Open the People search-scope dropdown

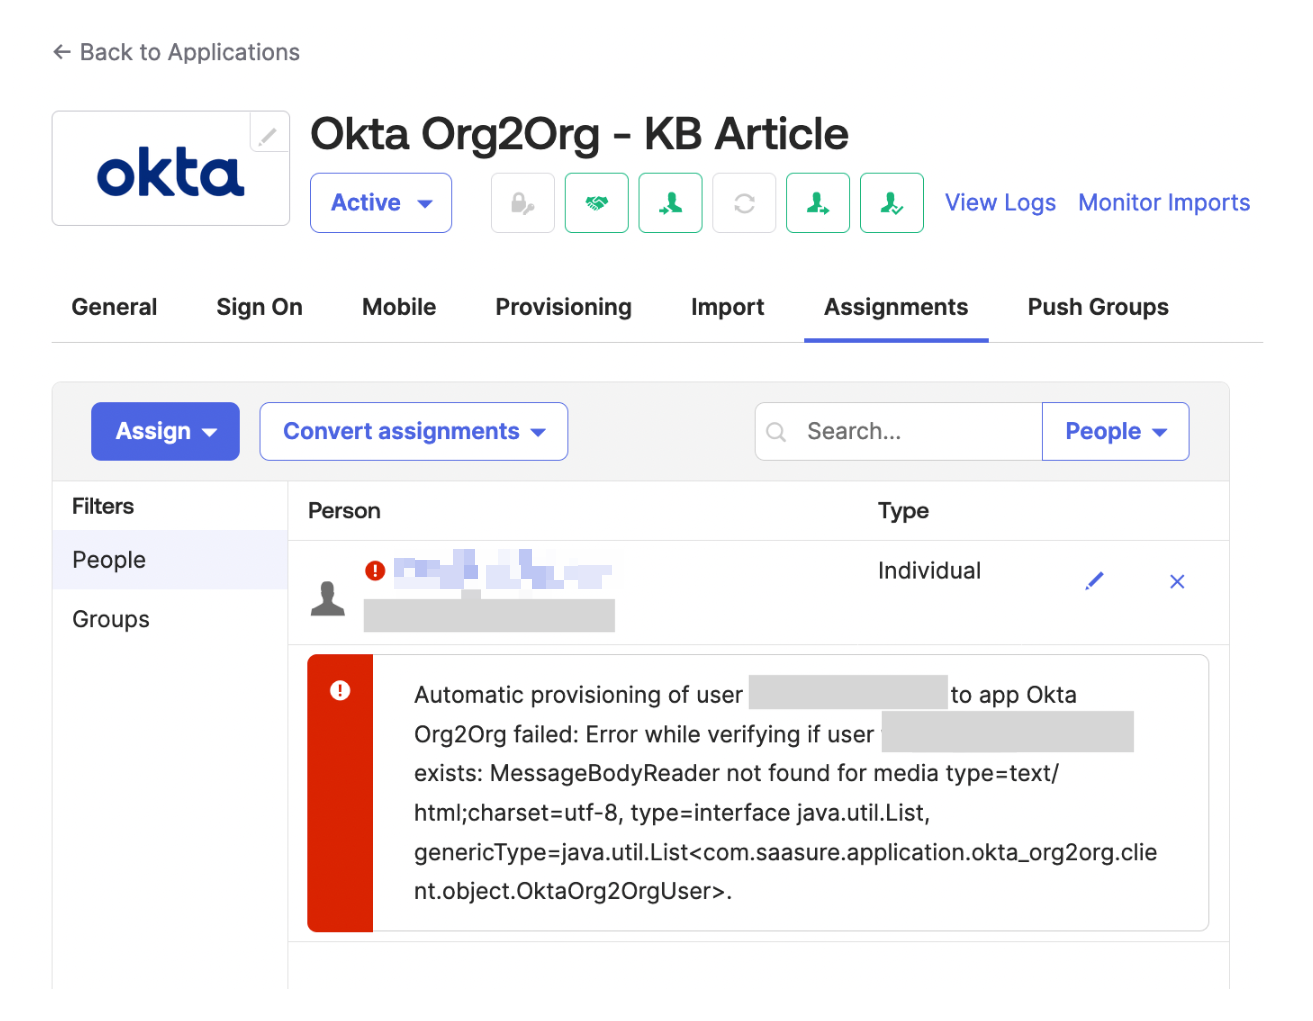click(x=1116, y=431)
